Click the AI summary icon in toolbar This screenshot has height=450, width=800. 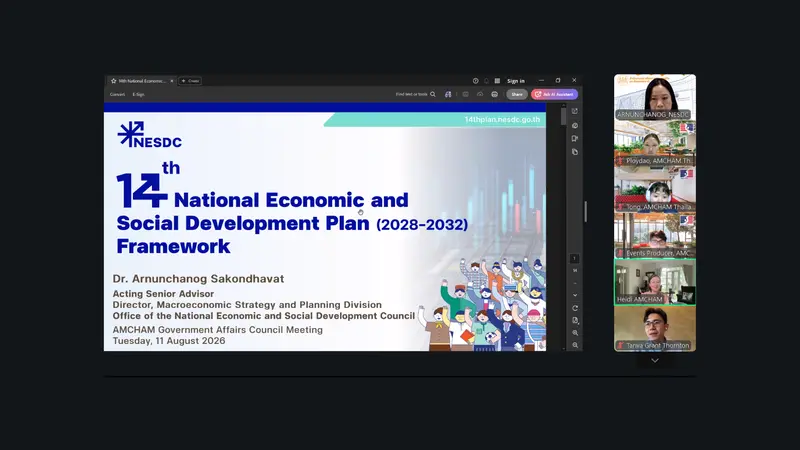click(x=448, y=94)
